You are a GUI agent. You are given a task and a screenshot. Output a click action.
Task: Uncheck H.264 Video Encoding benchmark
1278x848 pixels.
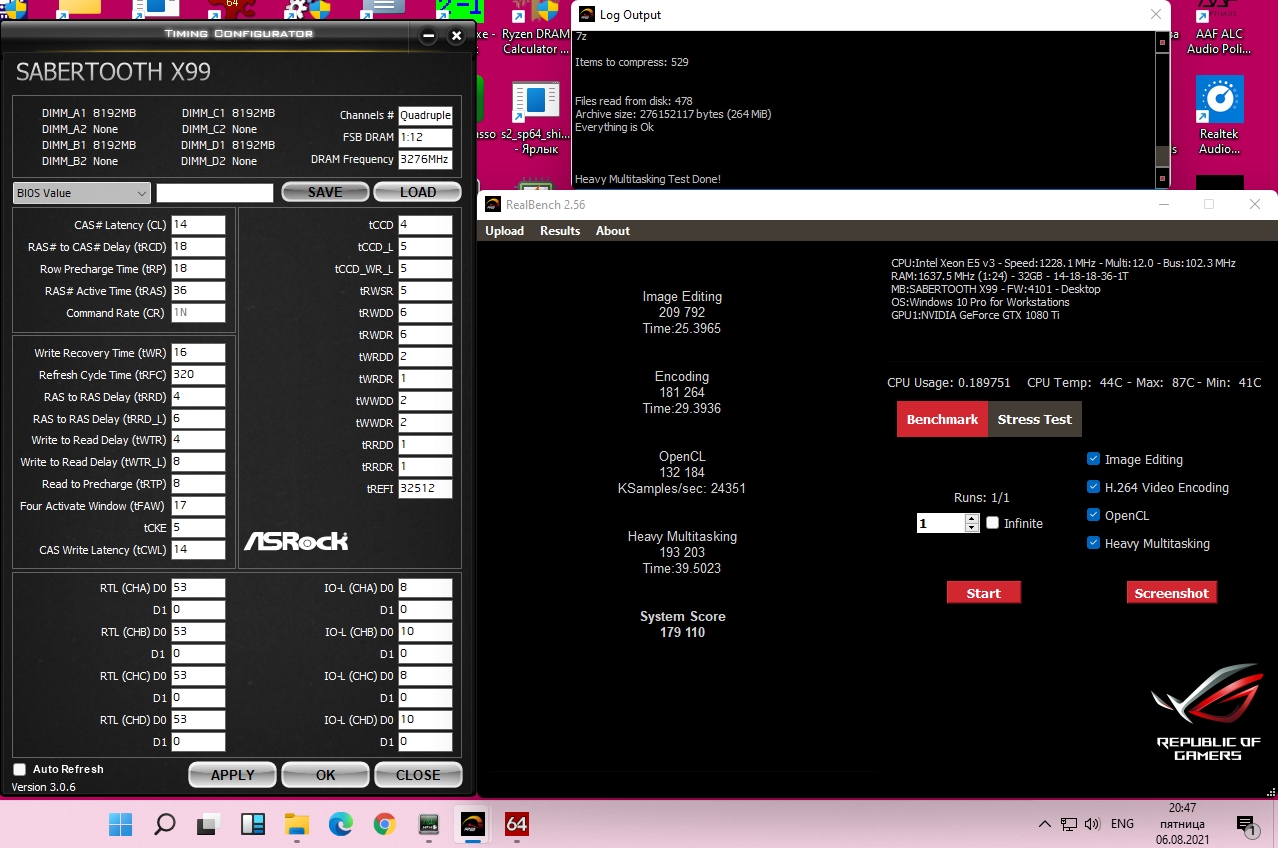pyautogui.click(x=1094, y=487)
